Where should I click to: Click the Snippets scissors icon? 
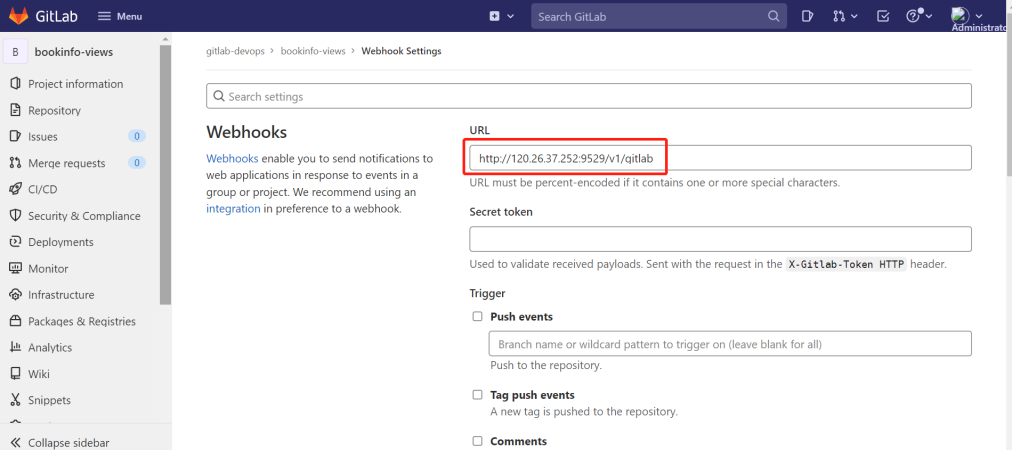click(x=15, y=400)
